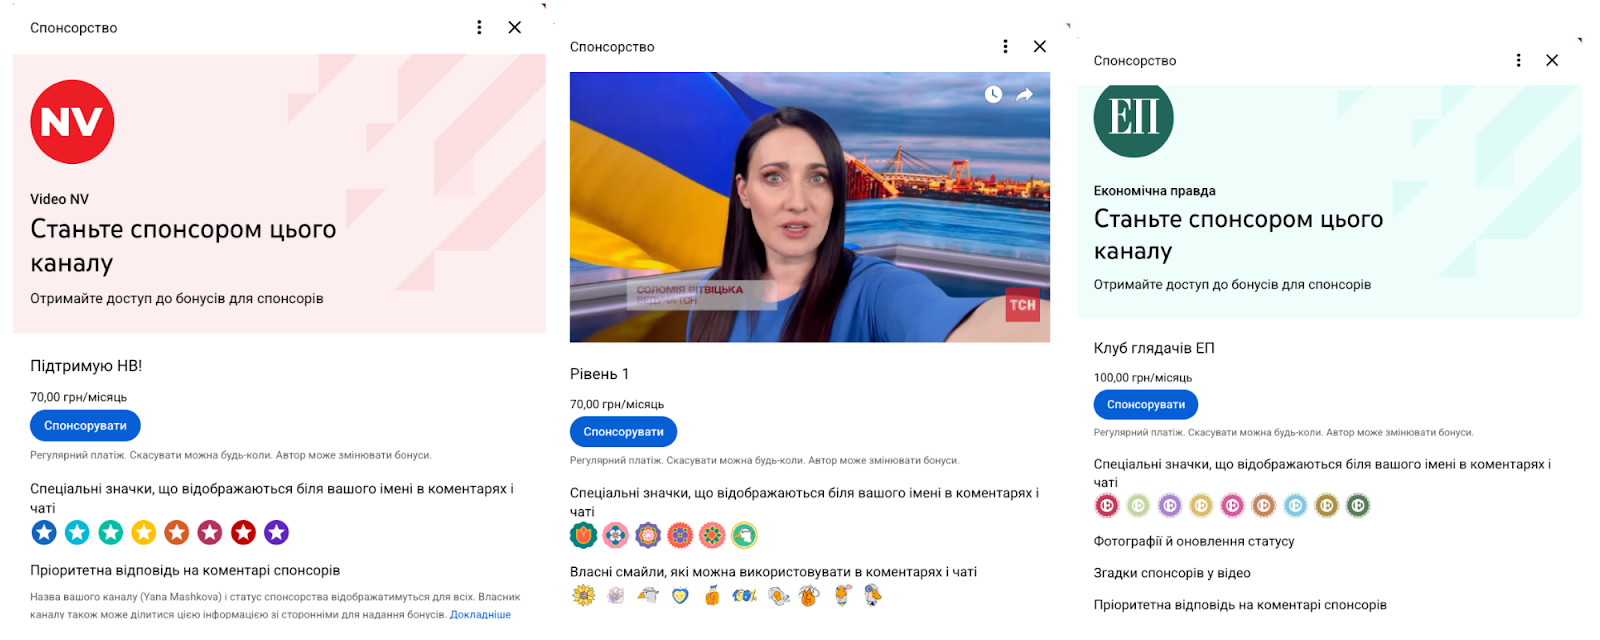Screen dimensions: 1600x640
Task: Click the first custom emoji in Рівень 1 row
Action: click(x=583, y=596)
